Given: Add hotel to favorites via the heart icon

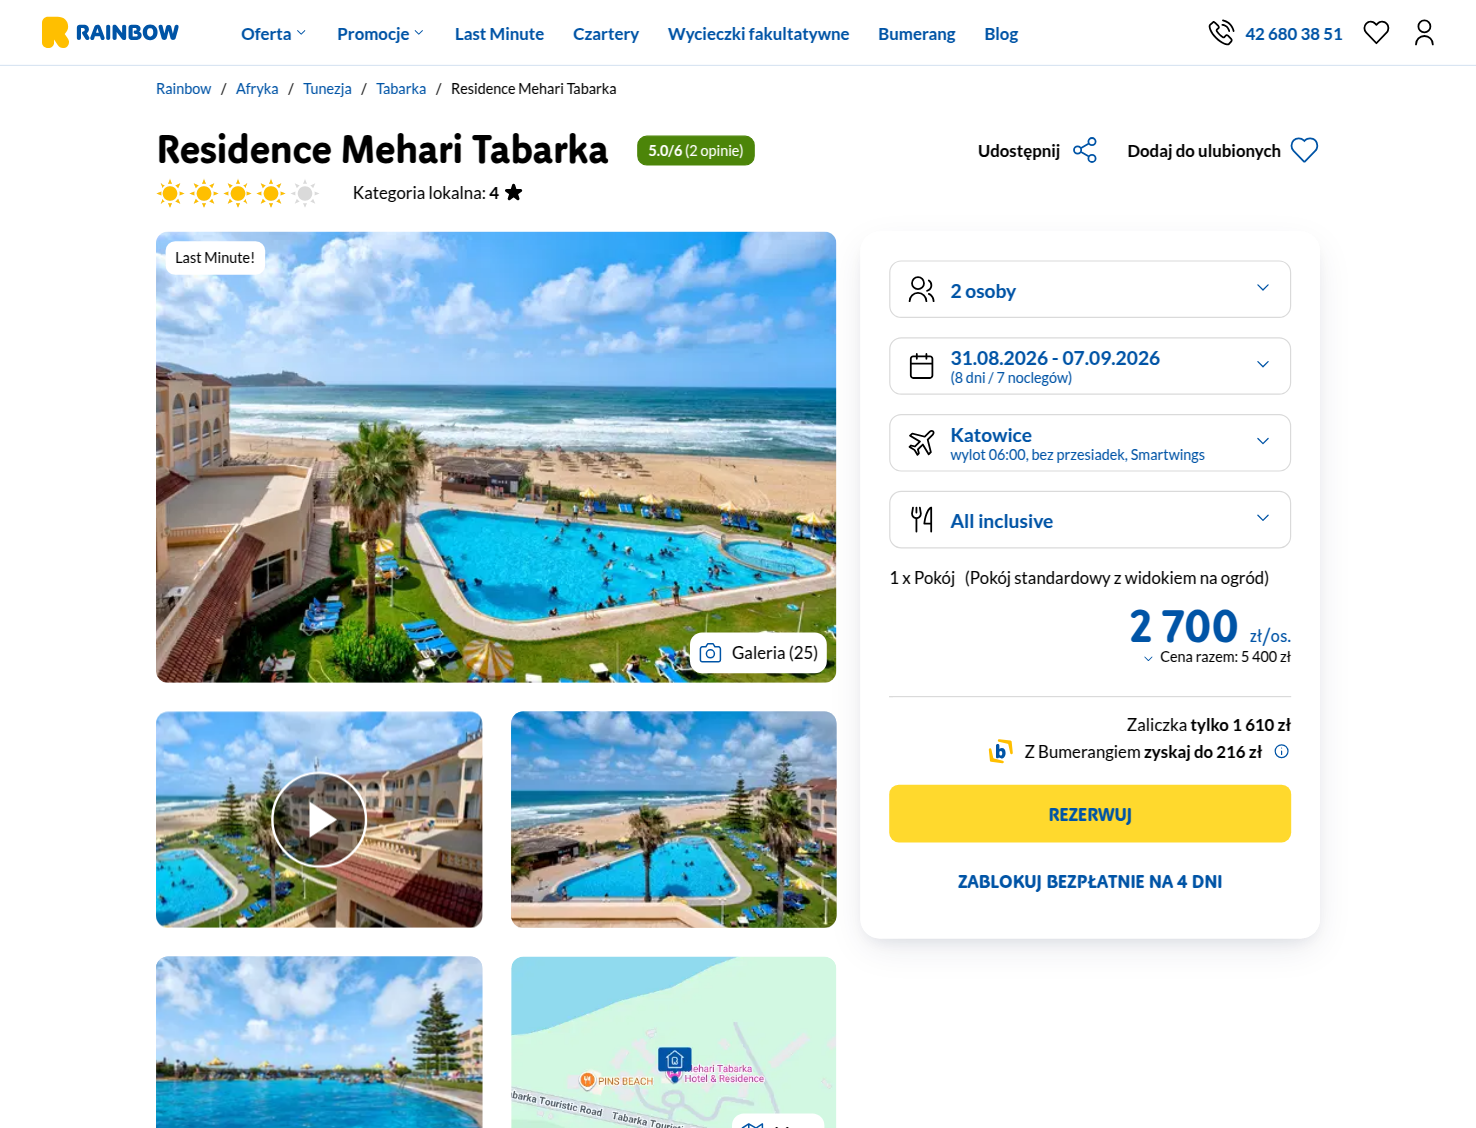Looking at the screenshot, I should tap(1304, 150).
